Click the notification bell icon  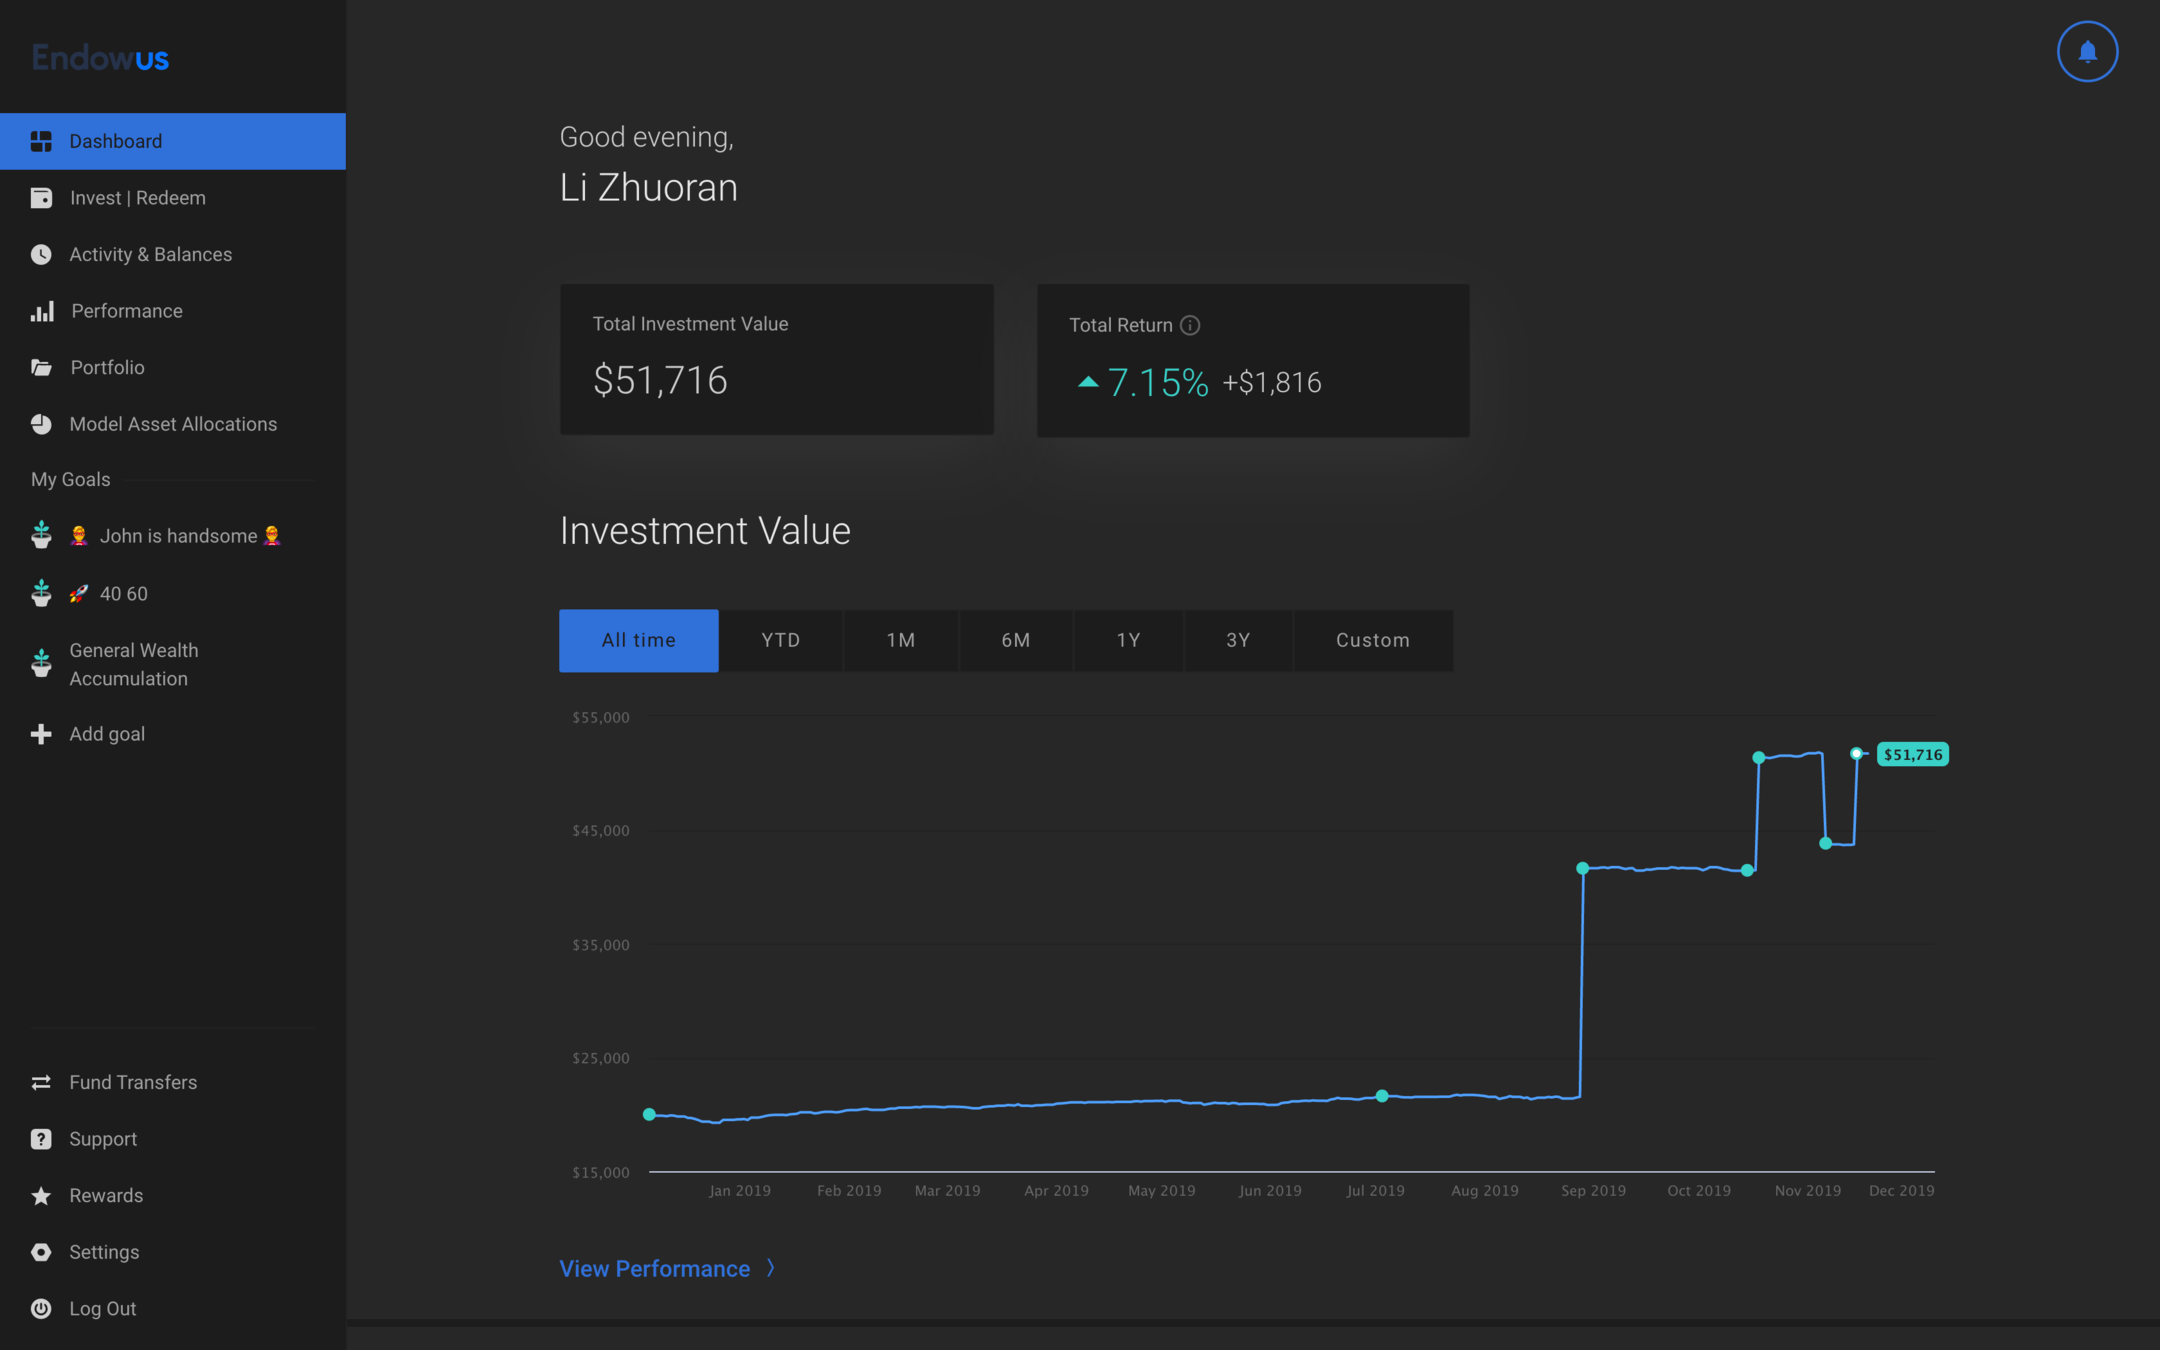coord(2087,51)
